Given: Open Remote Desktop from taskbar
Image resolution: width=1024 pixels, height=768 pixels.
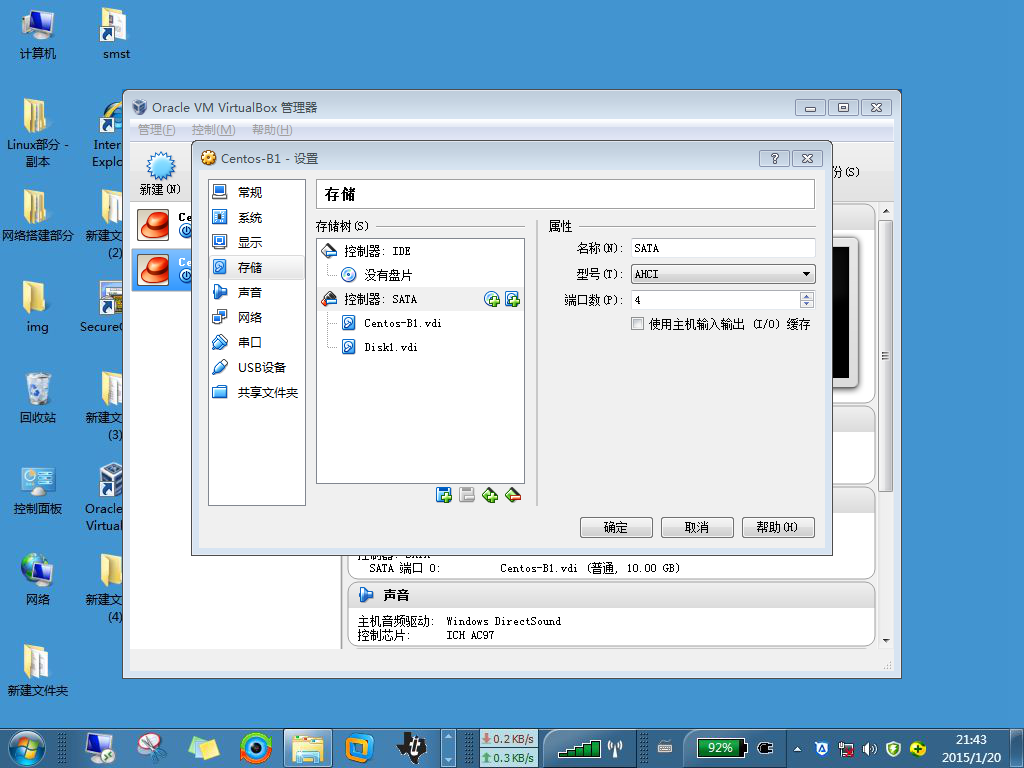Looking at the screenshot, I should click(100, 748).
